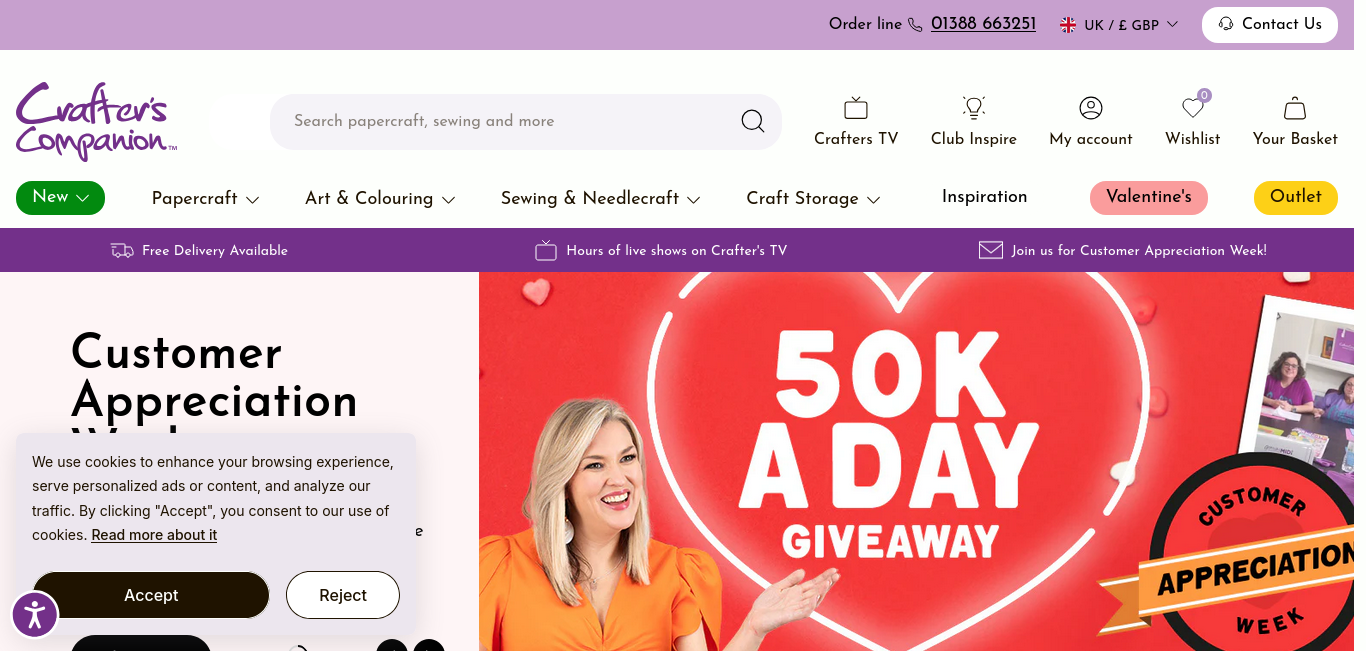Open Your Basket bag icon

tap(1295, 108)
